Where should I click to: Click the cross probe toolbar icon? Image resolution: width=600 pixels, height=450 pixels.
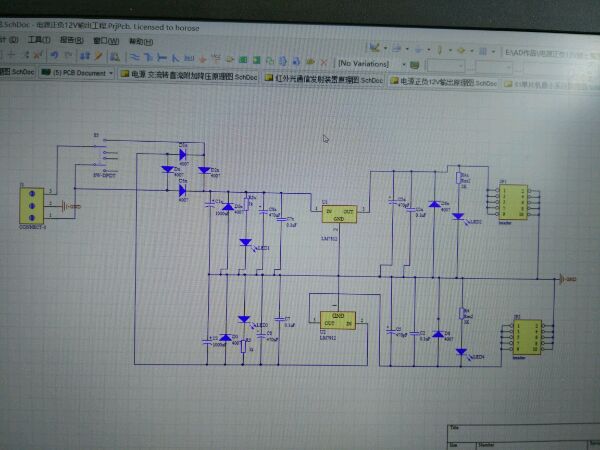85,56
